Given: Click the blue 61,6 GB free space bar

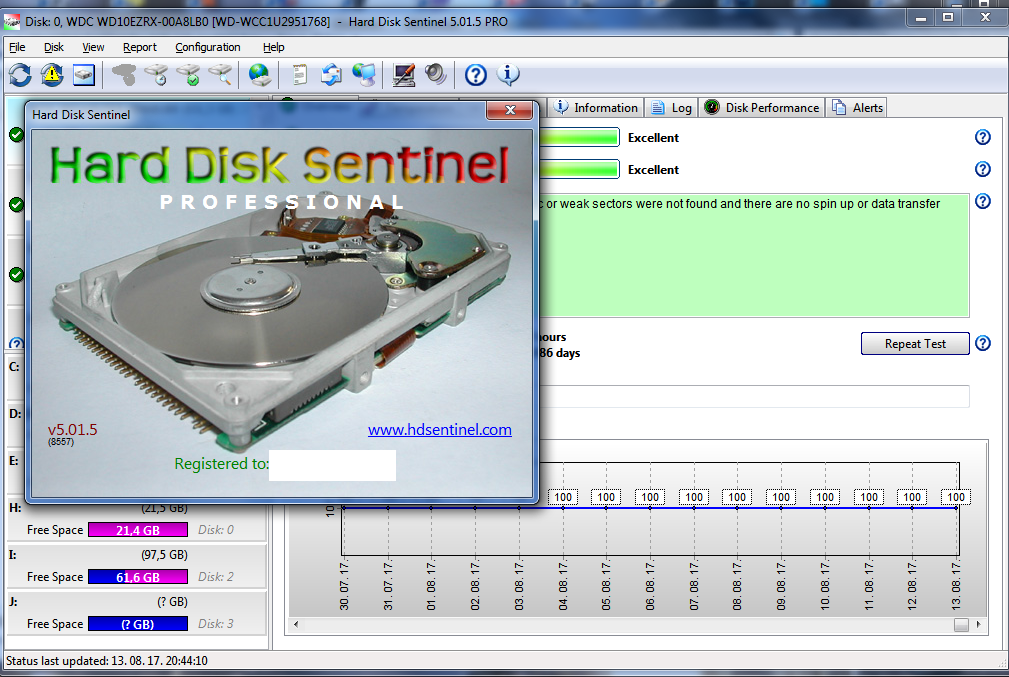Looking at the screenshot, I should 138,577.
